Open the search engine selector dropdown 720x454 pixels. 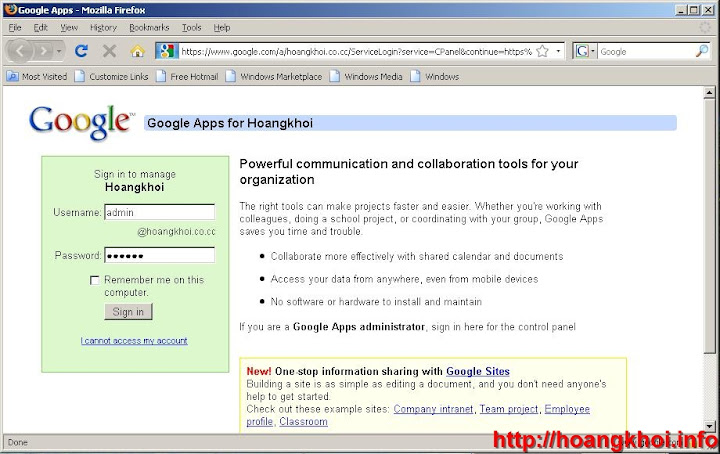point(585,51)
